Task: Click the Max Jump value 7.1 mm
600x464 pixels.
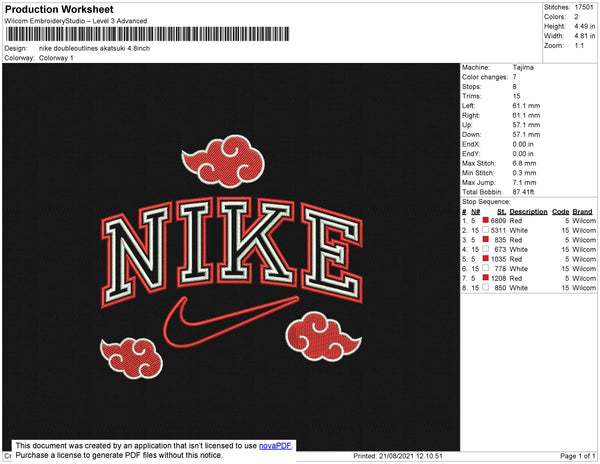Action: (x=524, y=182)
